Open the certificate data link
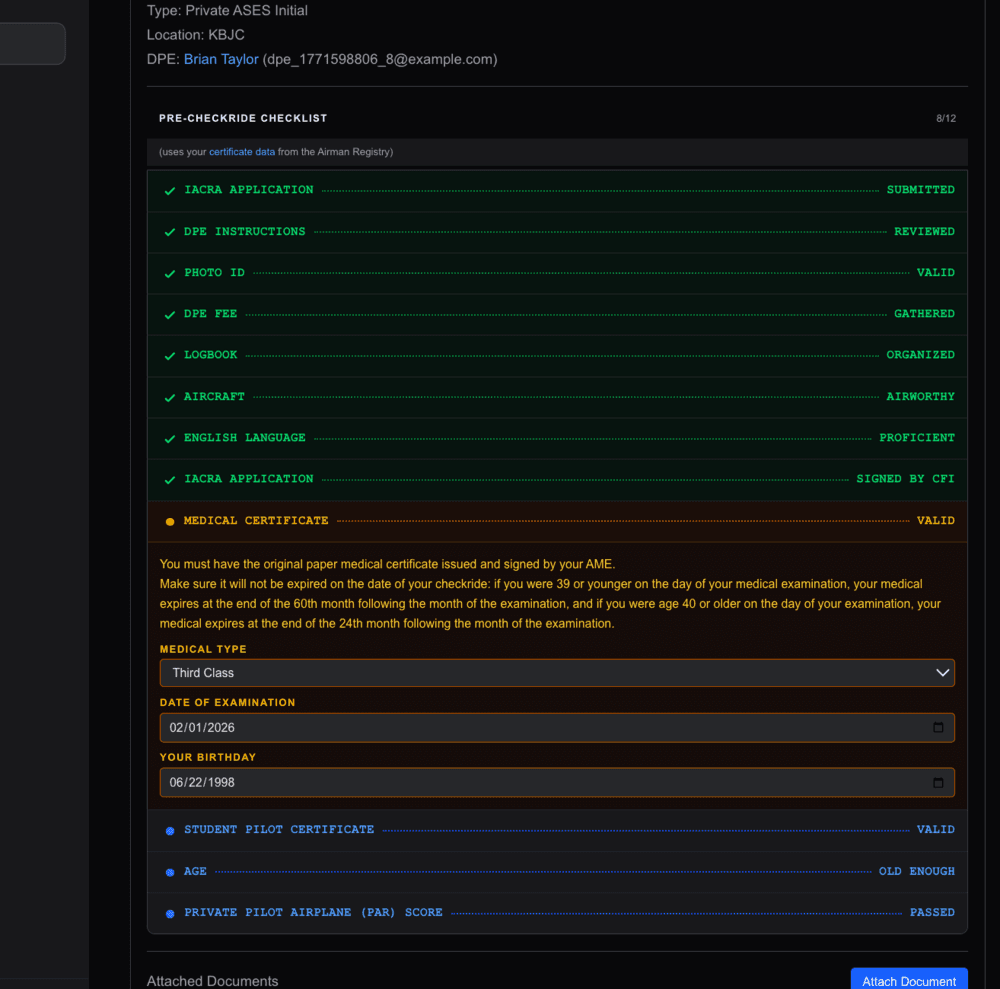The width and height of the screenshot is (1000, 989). coord(243,152)
